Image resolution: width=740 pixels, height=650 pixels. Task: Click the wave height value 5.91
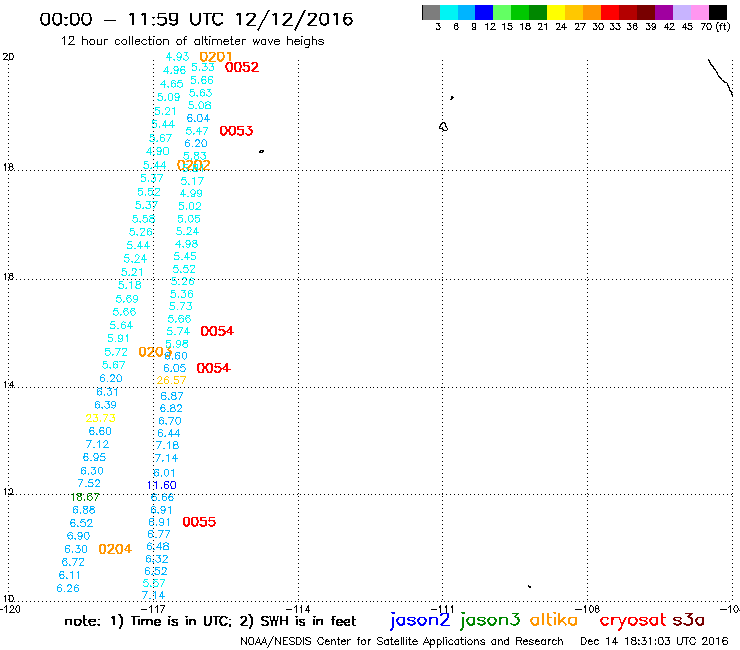pos(118,338)
